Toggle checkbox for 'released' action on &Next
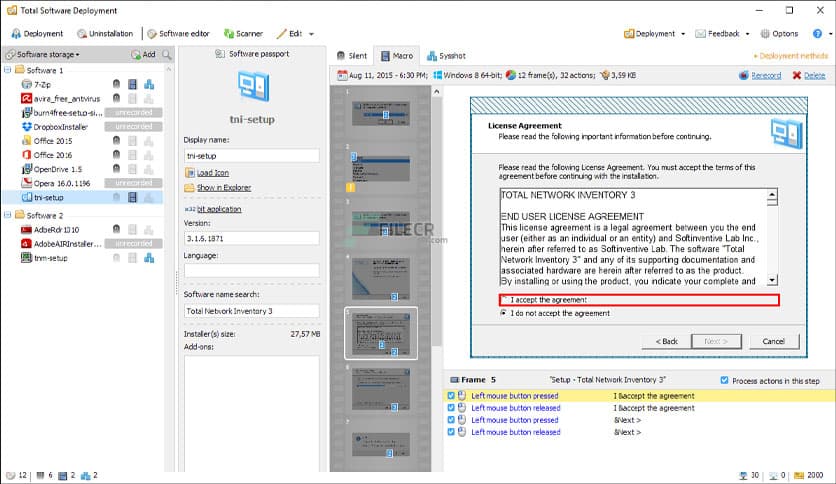The height and width of the screenshot is (484, 836). tap(451, 432)
